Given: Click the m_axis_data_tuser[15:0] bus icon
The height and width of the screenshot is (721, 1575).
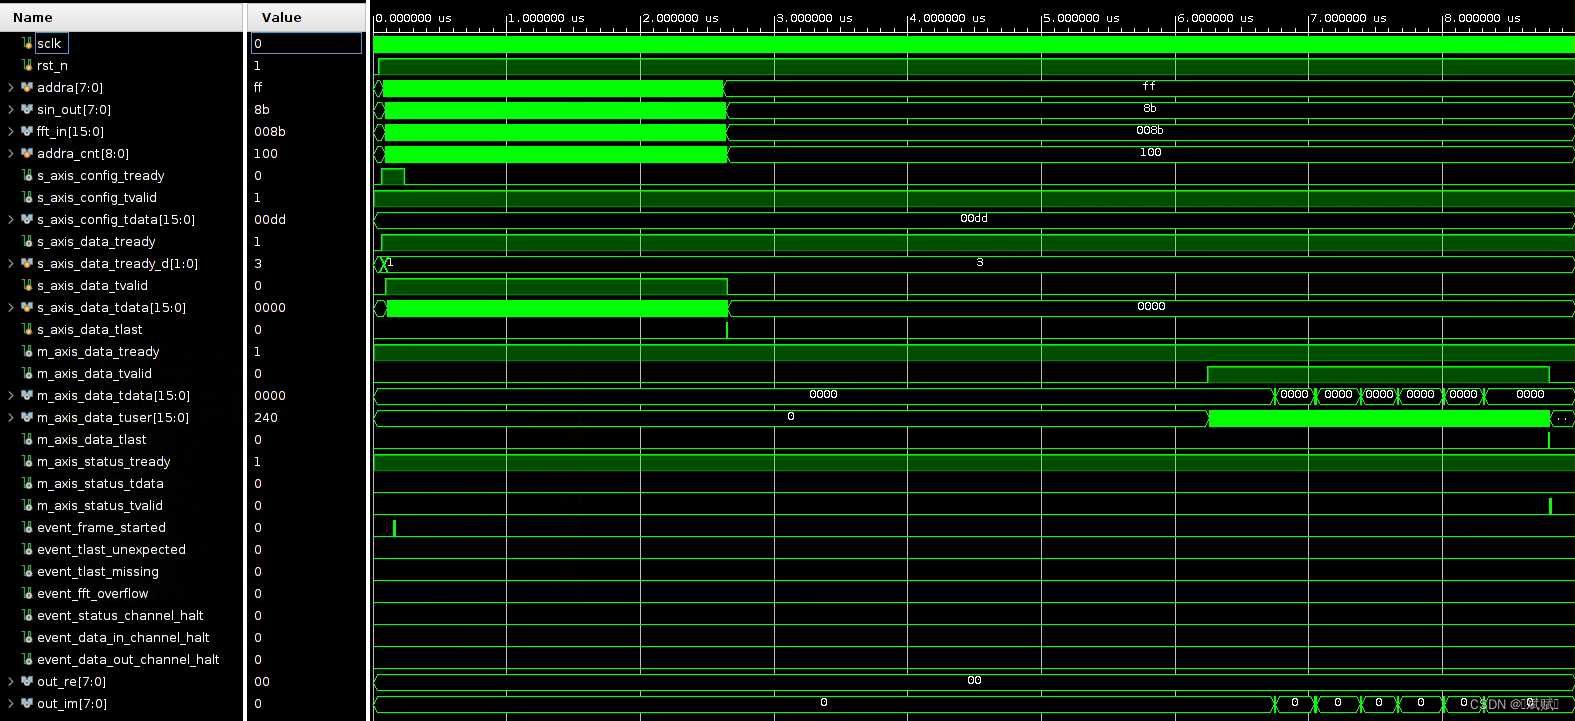Looking at the screenshot, I should click(28, 417).
